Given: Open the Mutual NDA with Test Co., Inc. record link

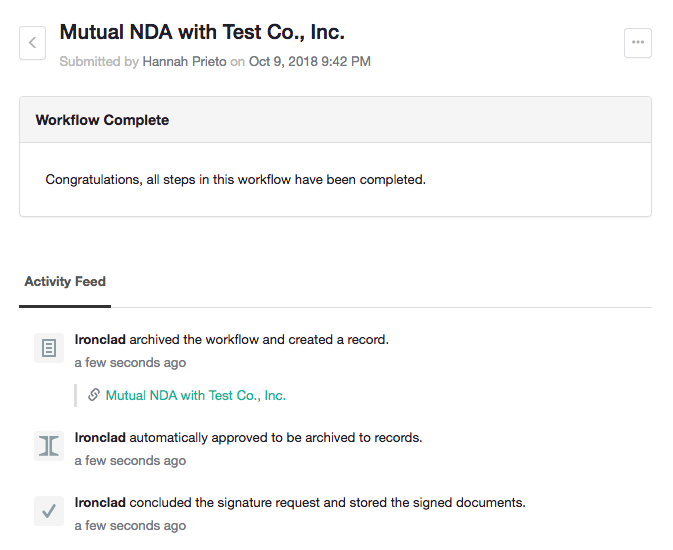Looking at the screenshot, I should [x=196, y=395].
